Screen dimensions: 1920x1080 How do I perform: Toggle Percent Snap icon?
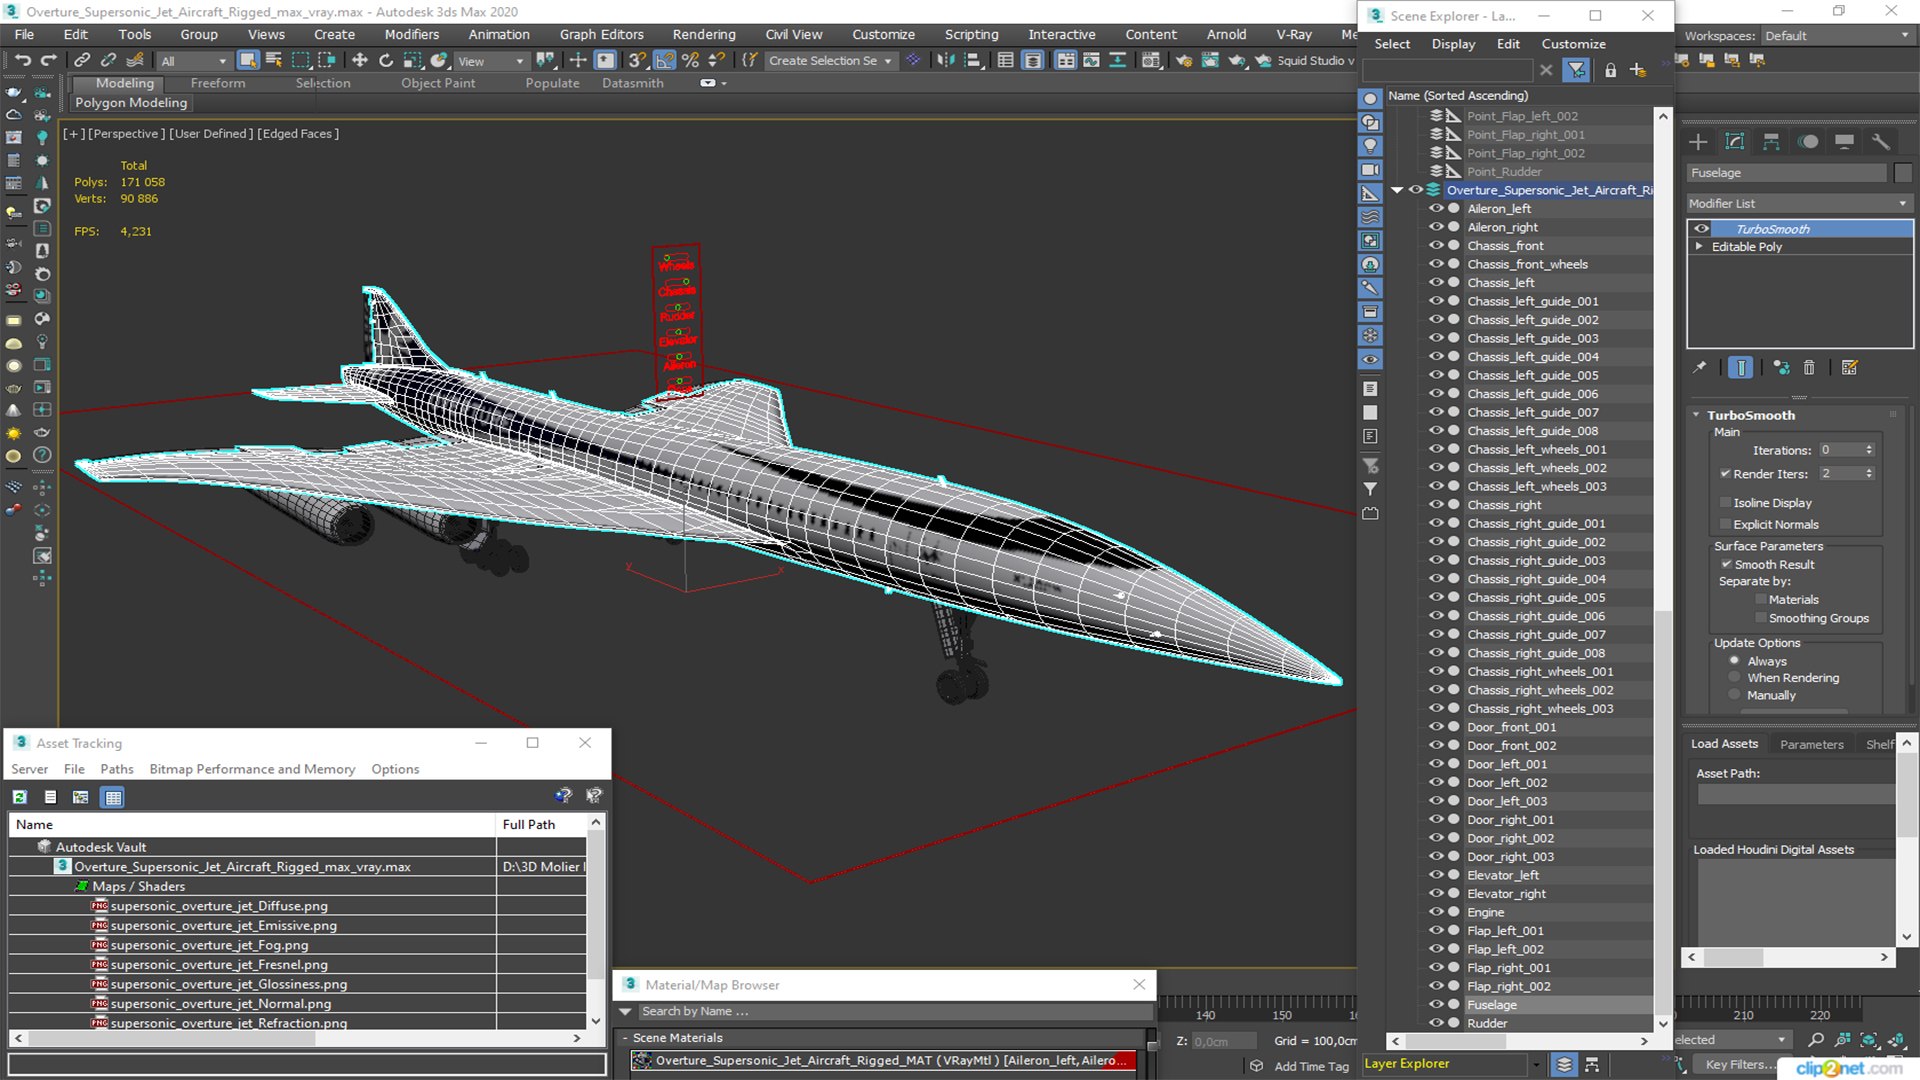(690, 61)
